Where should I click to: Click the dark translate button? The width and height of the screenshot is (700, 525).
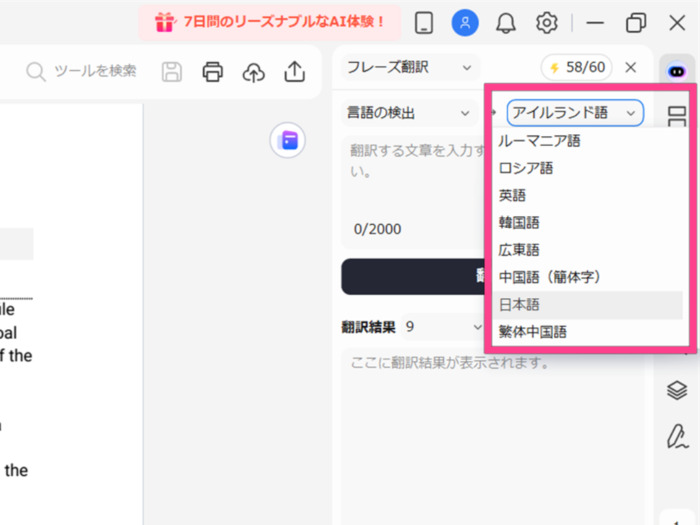413,276
